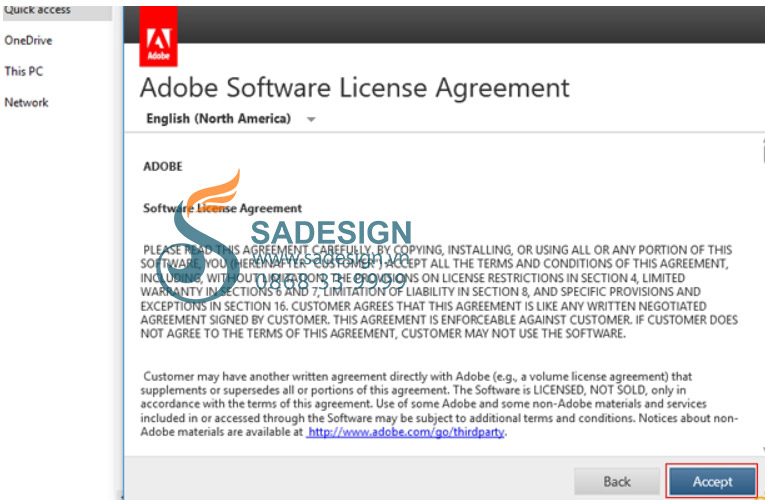This screenshot has width=765, height=500.
Task: Open OneDrive in the navigation pane
Action: (x=28, y=40)
